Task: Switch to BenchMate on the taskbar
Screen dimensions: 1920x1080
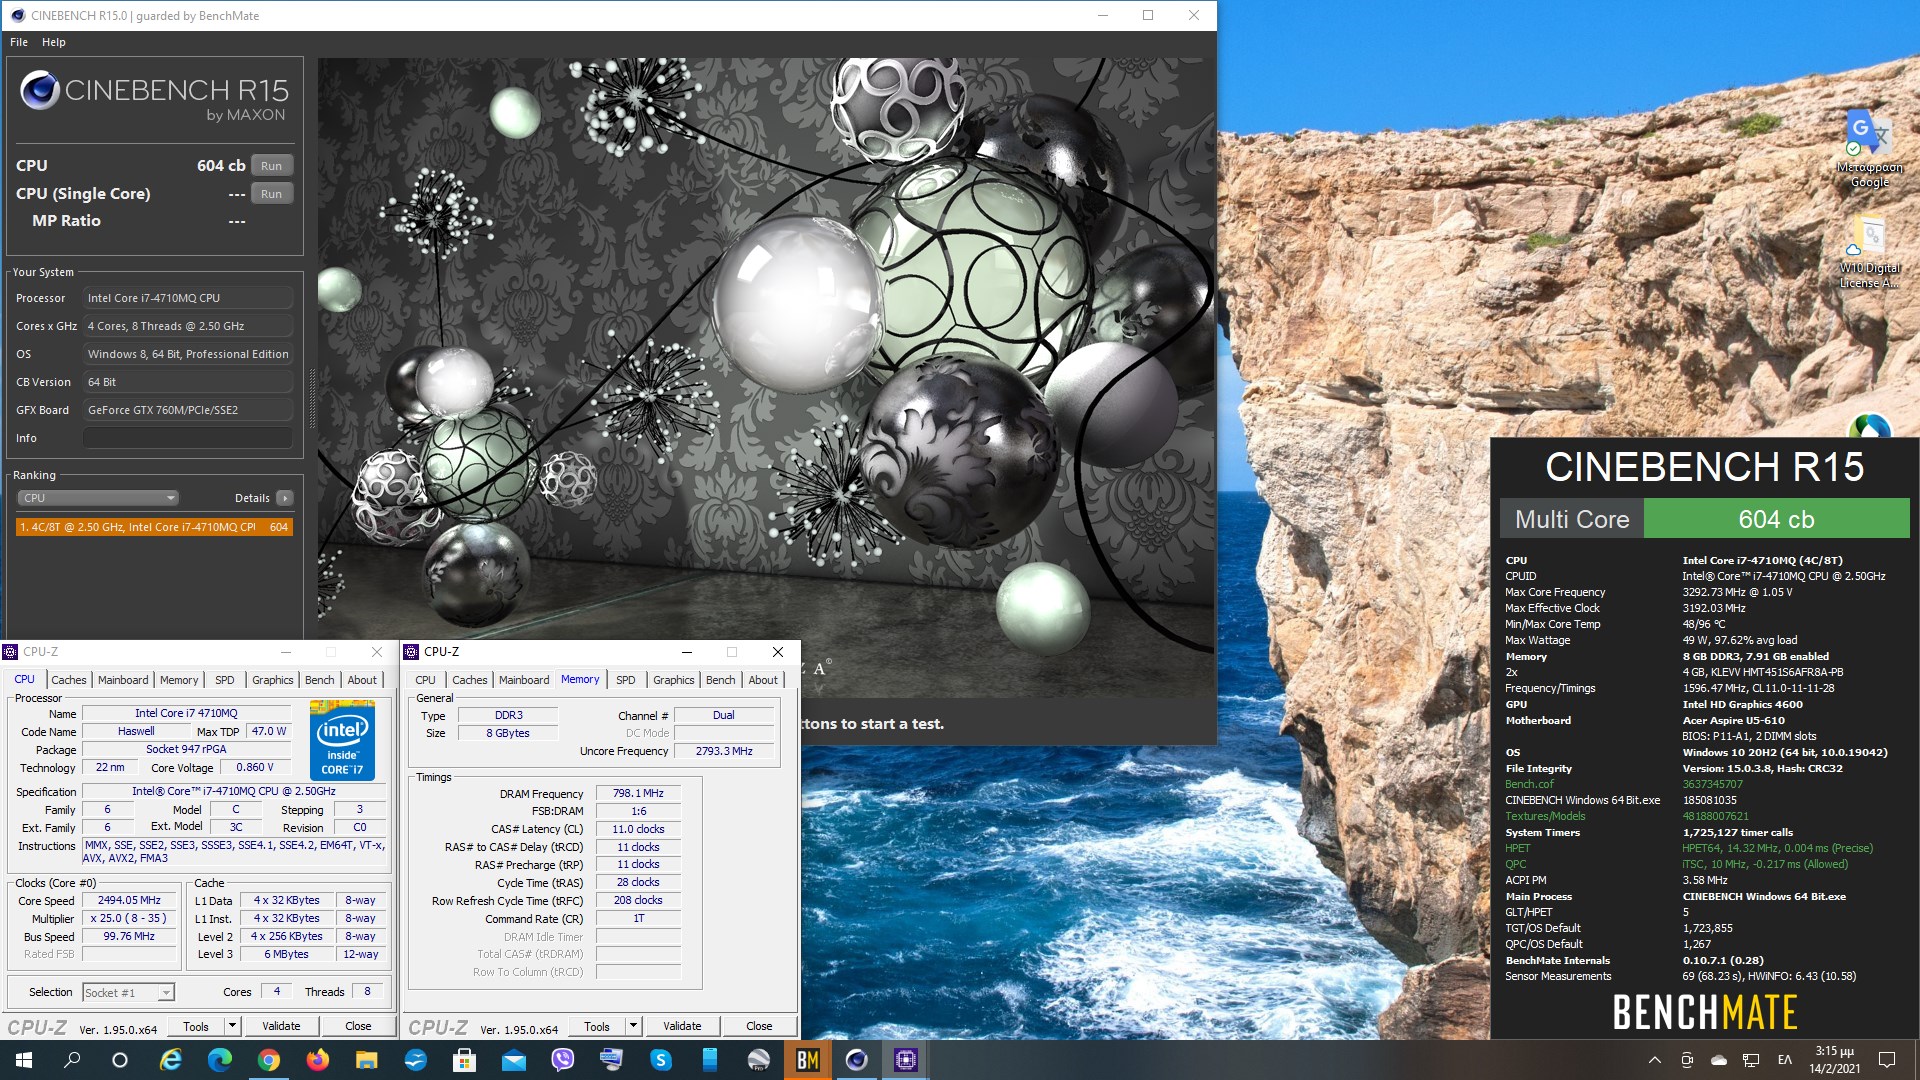Action: point(808,1060)
